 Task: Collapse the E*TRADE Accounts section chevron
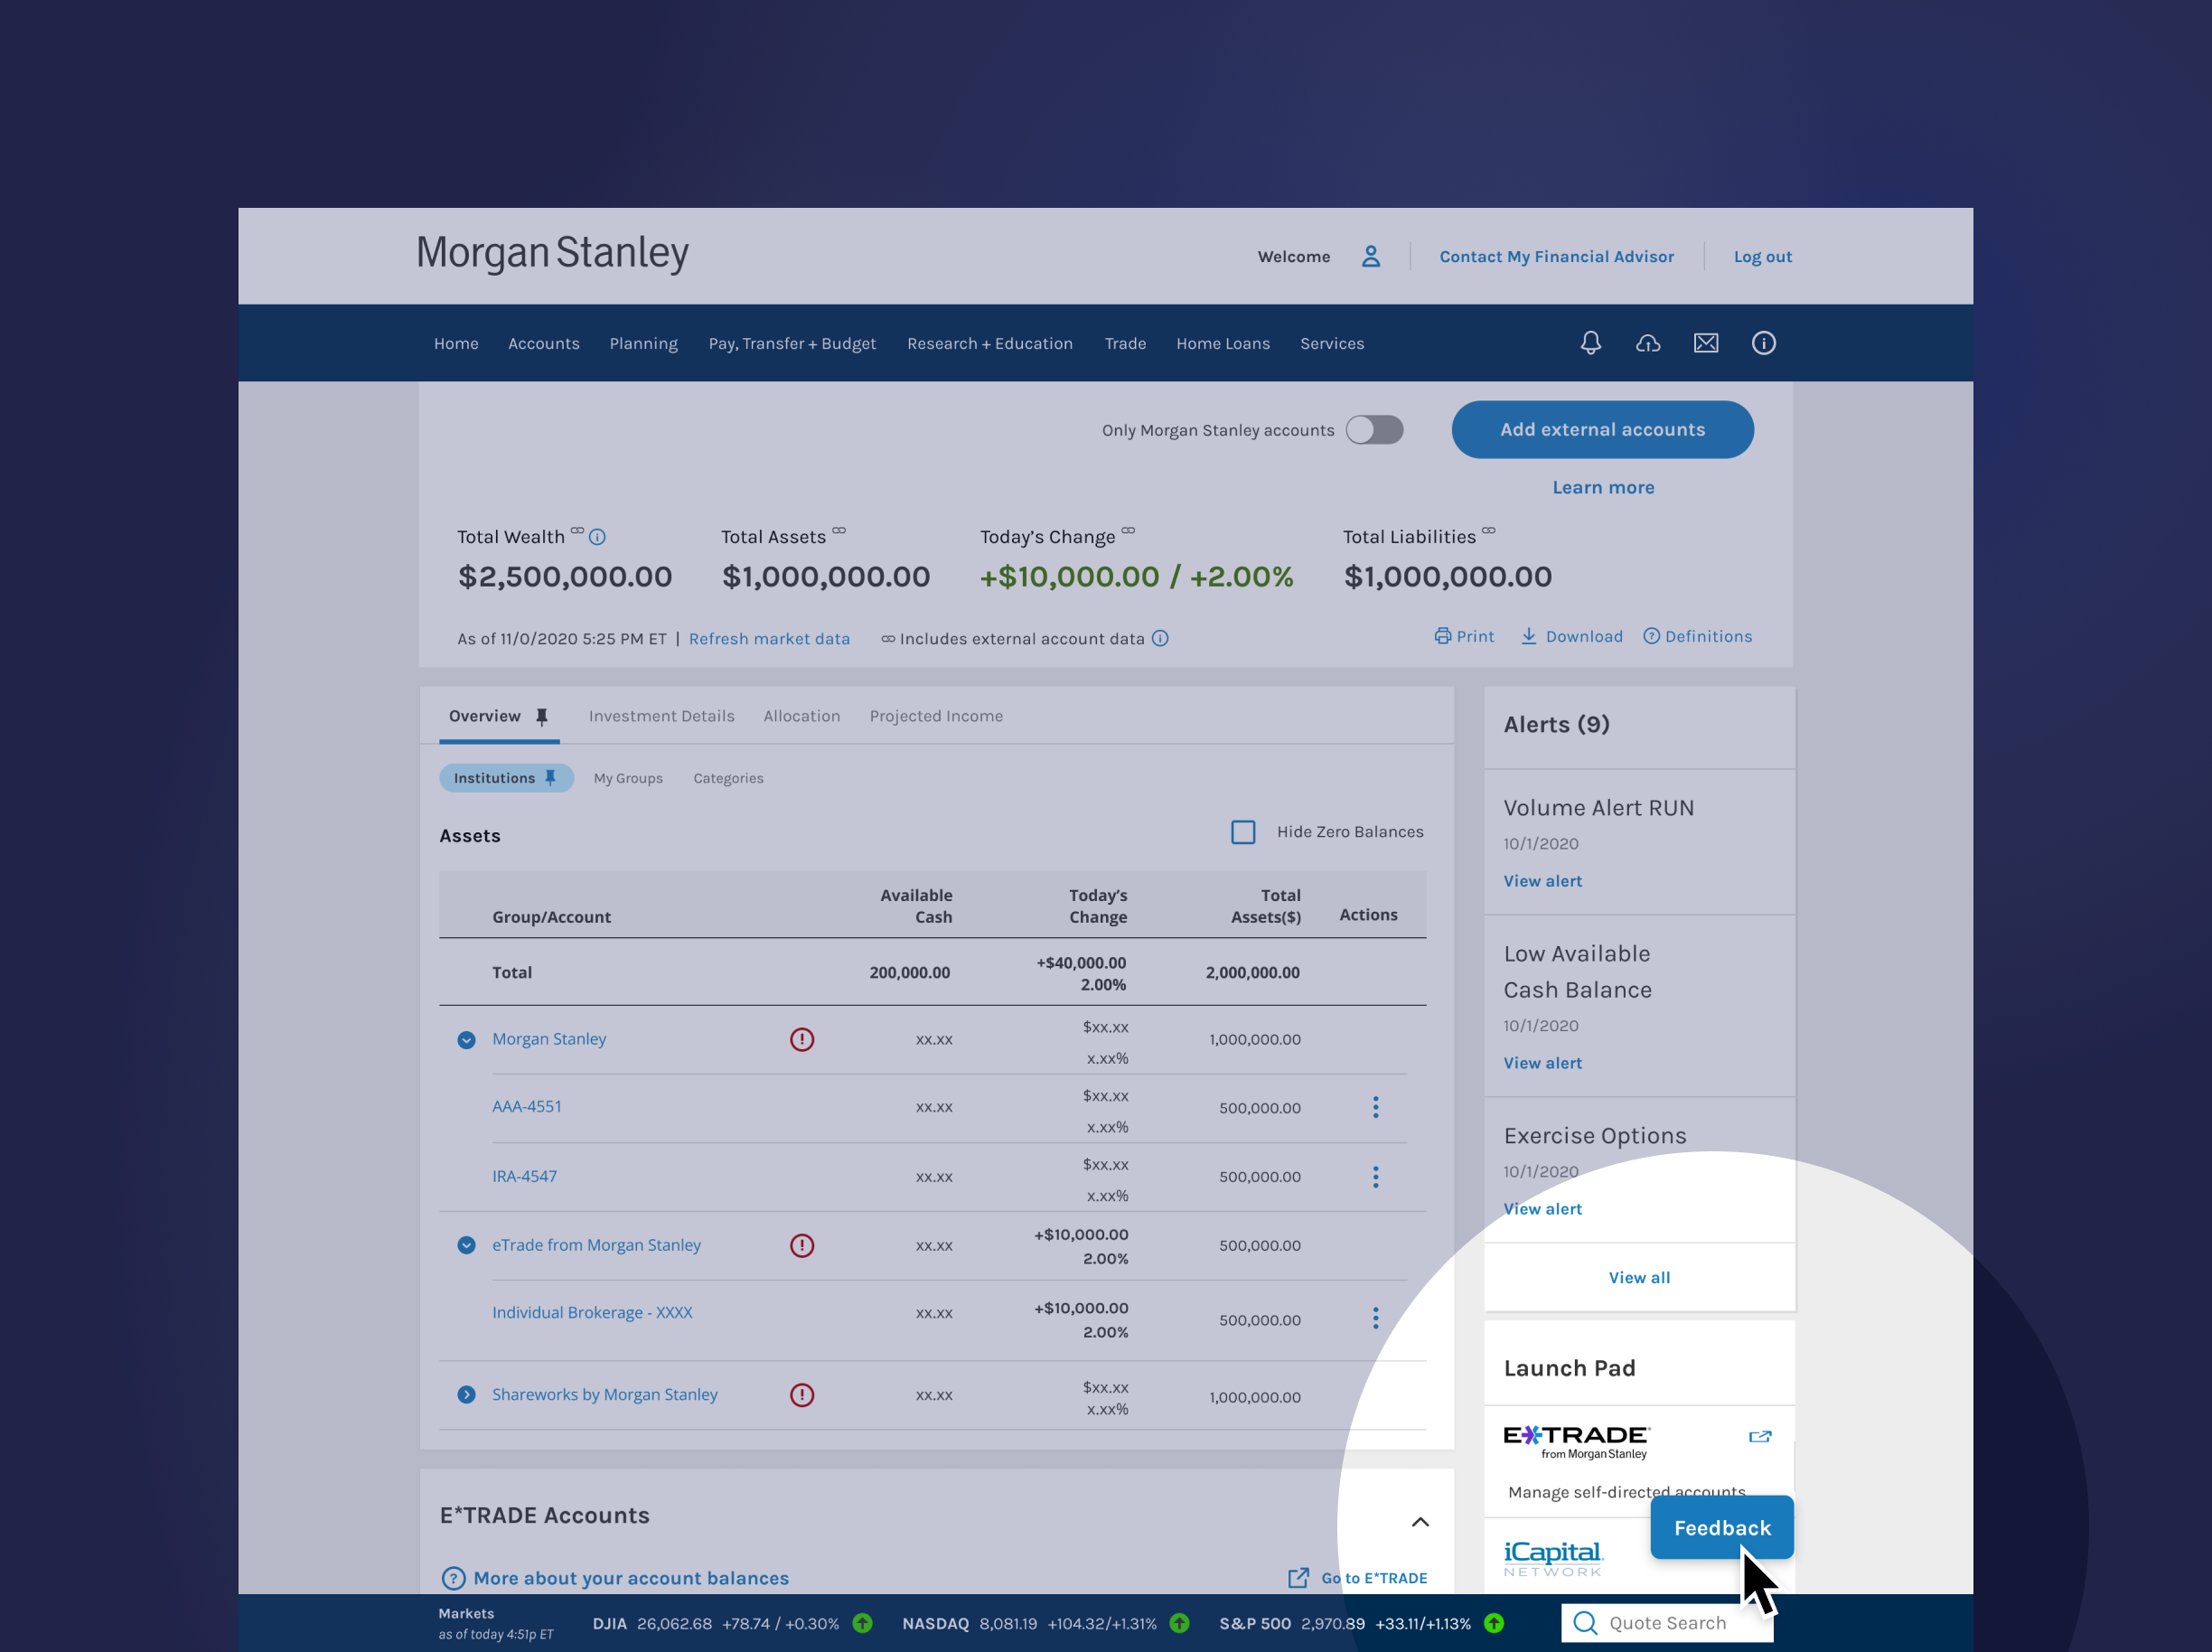(x=1420, y=1522)
